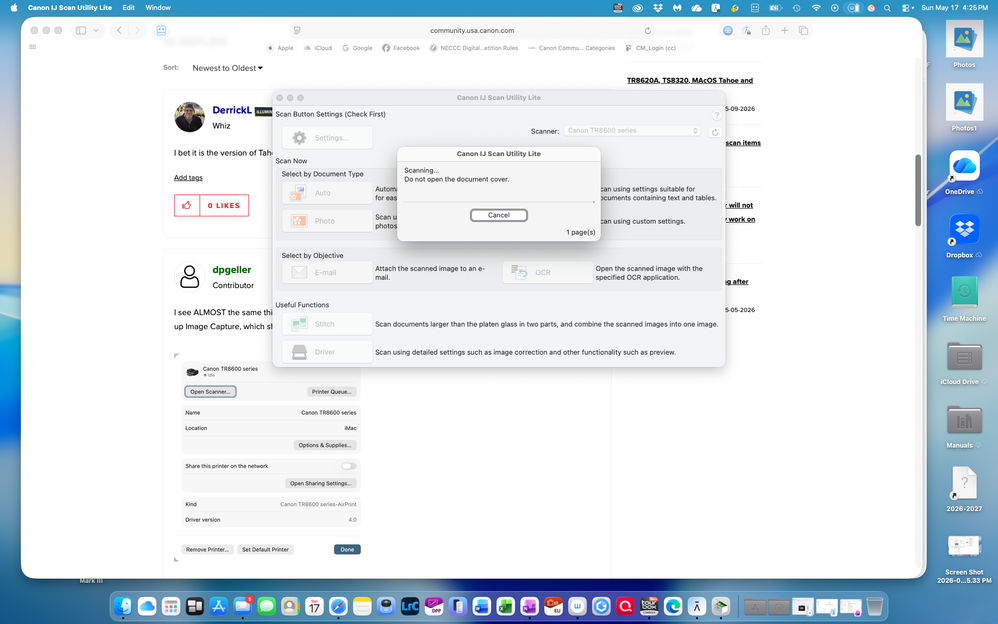Click DerrickL's avatar photo
Image resolution: width=998 pixels, height=624 pixels.
[x=190, y=117]
